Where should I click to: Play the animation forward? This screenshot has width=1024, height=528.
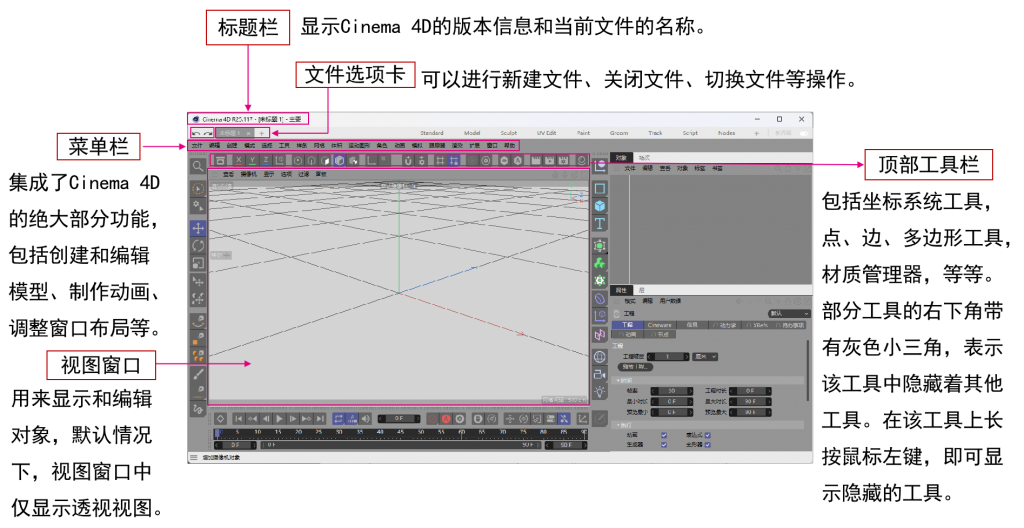(280, 419)
